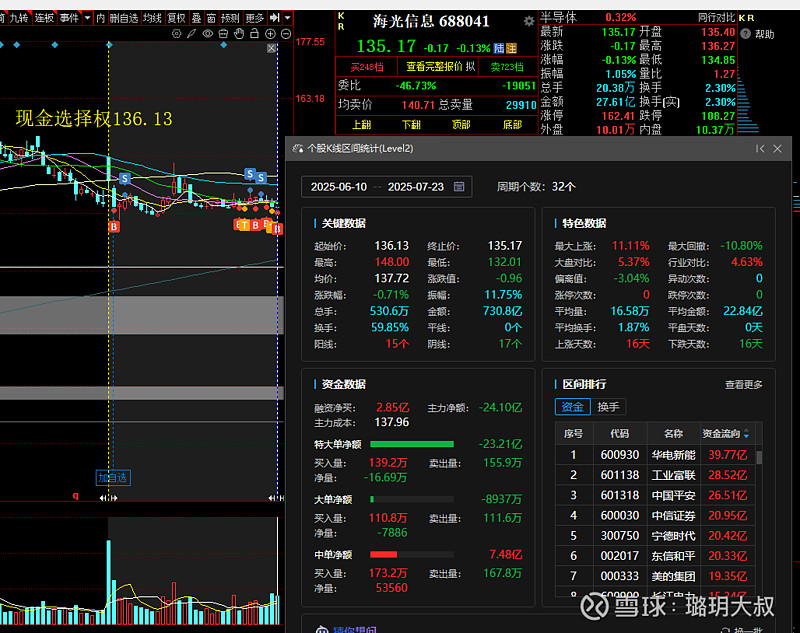Open 复权 adjustment option in toolbar
Viewport: 800px width, 633px height.
(177, 18)
